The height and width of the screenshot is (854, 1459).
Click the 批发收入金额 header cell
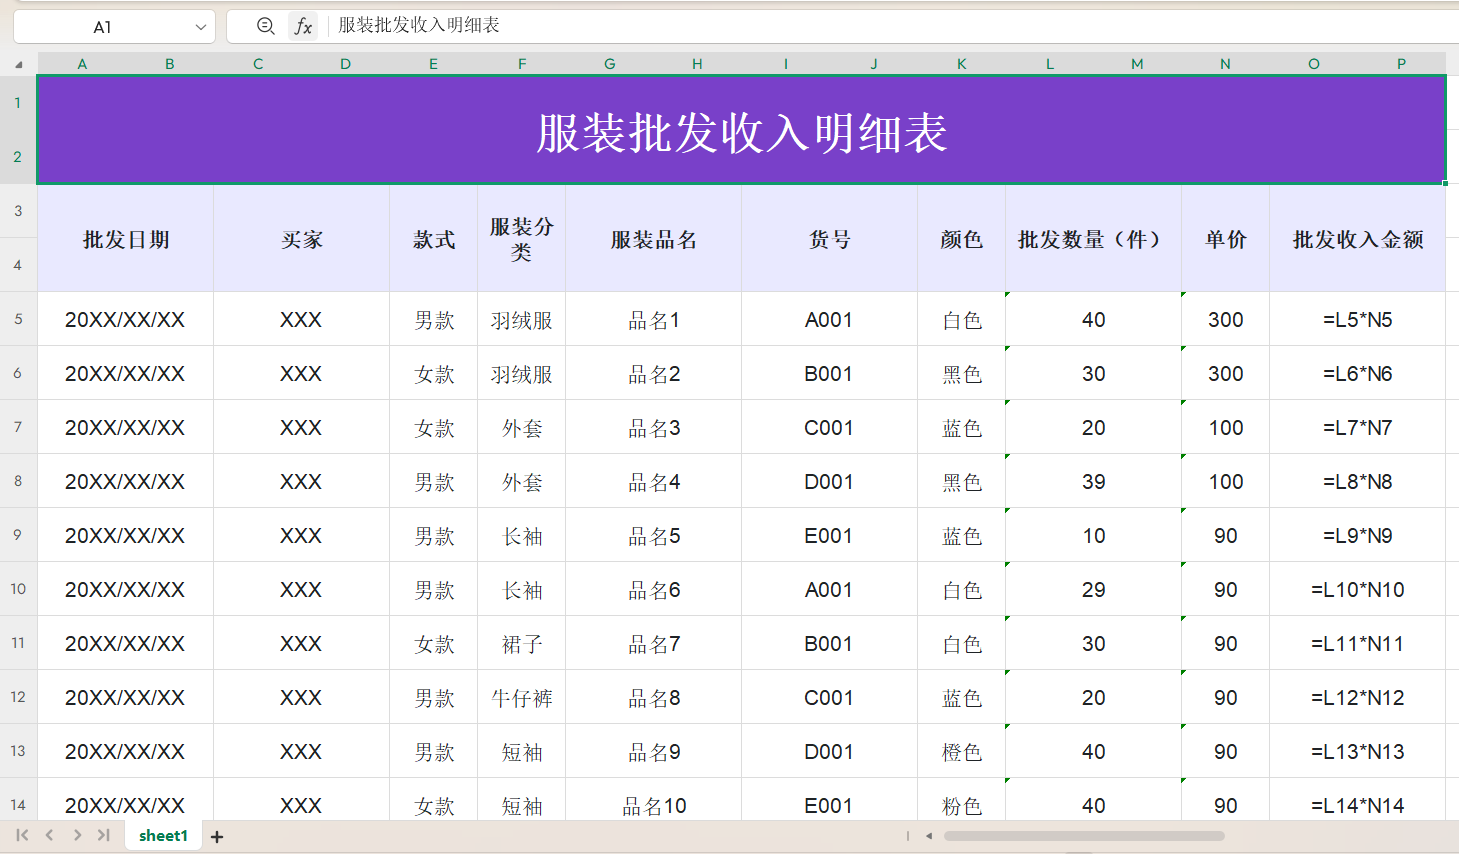[x=1358, y=239]
